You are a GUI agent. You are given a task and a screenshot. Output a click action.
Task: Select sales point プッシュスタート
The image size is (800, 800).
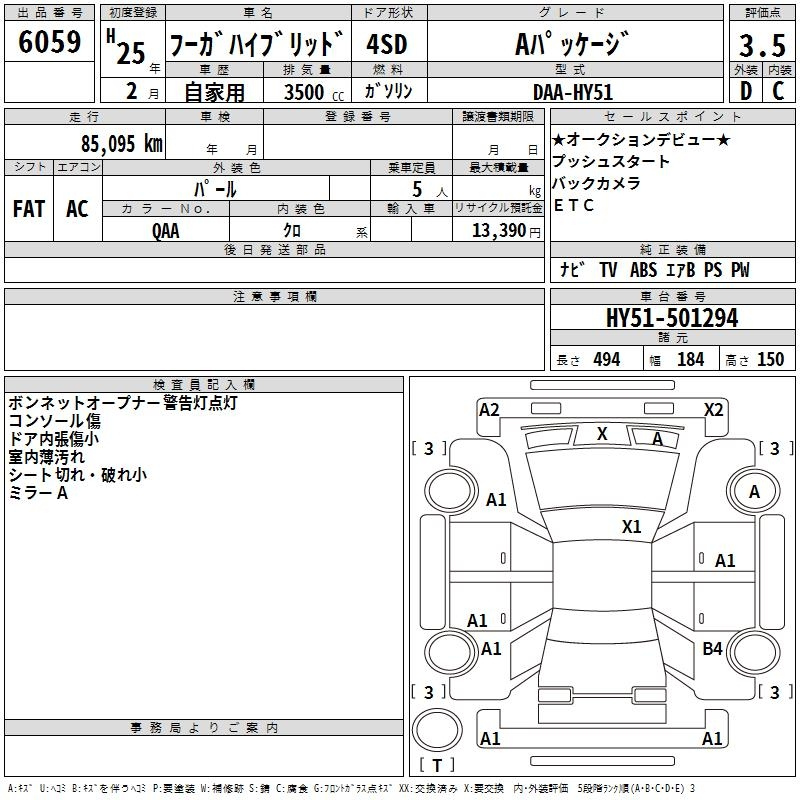(x=611, y=161)
